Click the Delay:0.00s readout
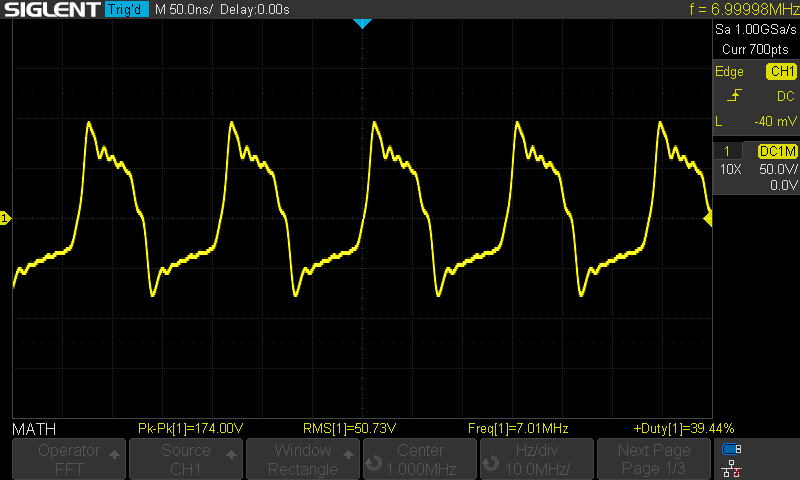Image resolution: width=800 pixels, height=480 pixels. pos(255,9)
